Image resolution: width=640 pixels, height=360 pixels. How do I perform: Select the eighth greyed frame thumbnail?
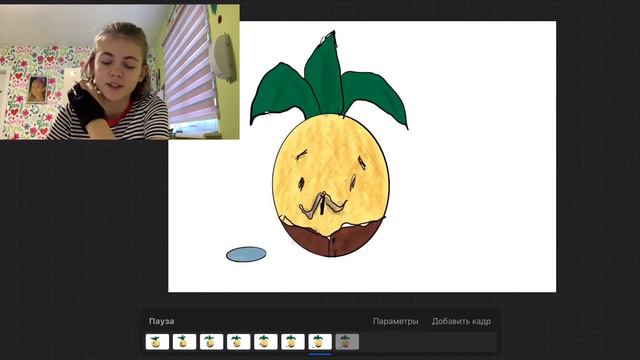tap(347, 342)
